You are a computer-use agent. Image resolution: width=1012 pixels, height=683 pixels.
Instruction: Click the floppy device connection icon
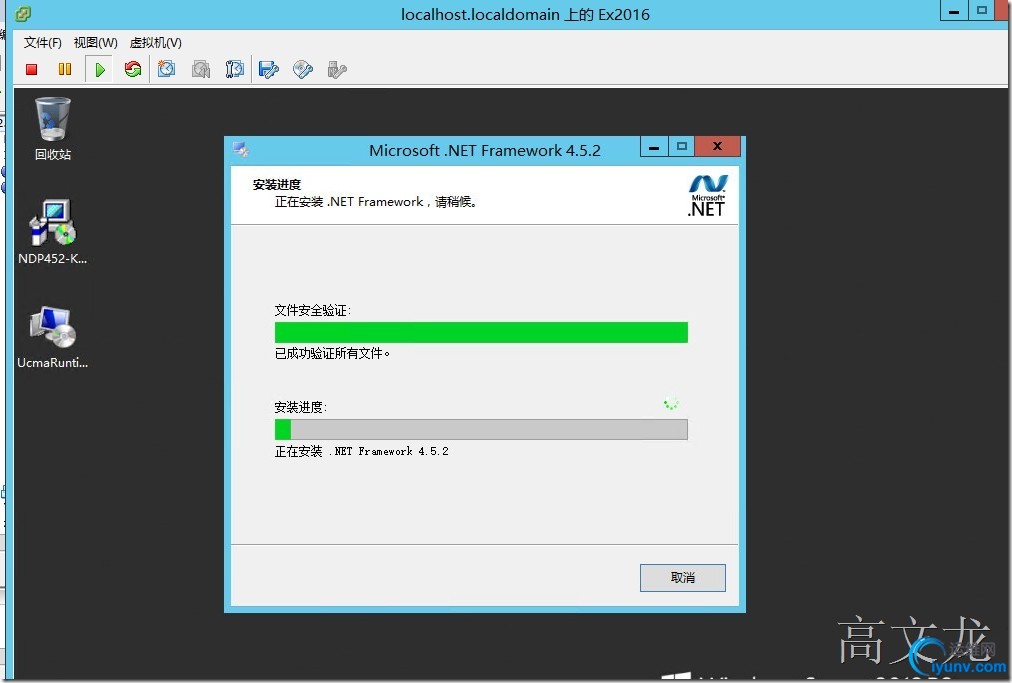(268, 69)
